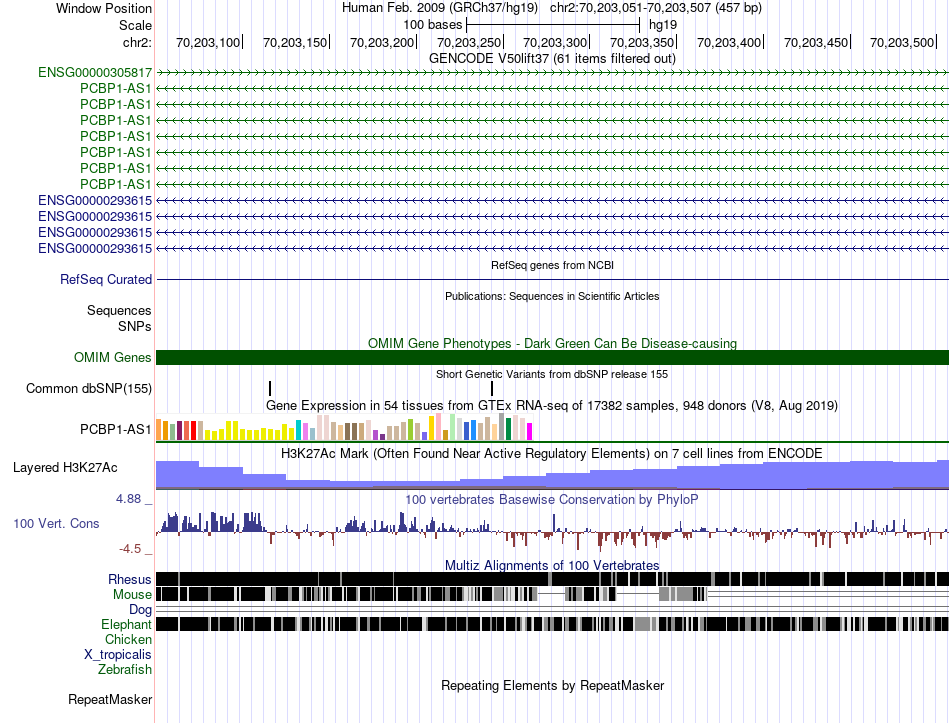This screenshot has width=950, height=723.
Task: Select the dark green OMIM Genes bar
Action: point(553,358)
